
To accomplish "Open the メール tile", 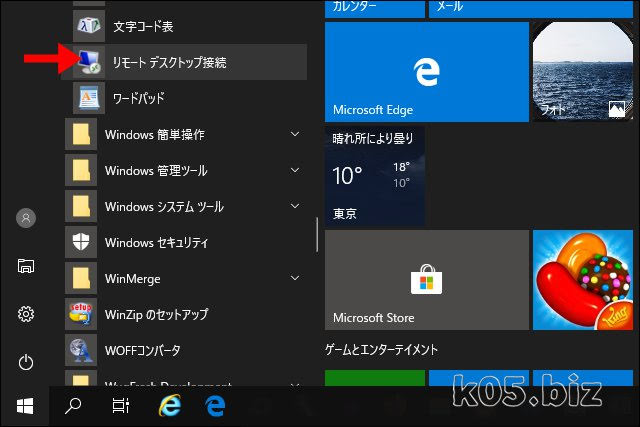I will (531, 9).
